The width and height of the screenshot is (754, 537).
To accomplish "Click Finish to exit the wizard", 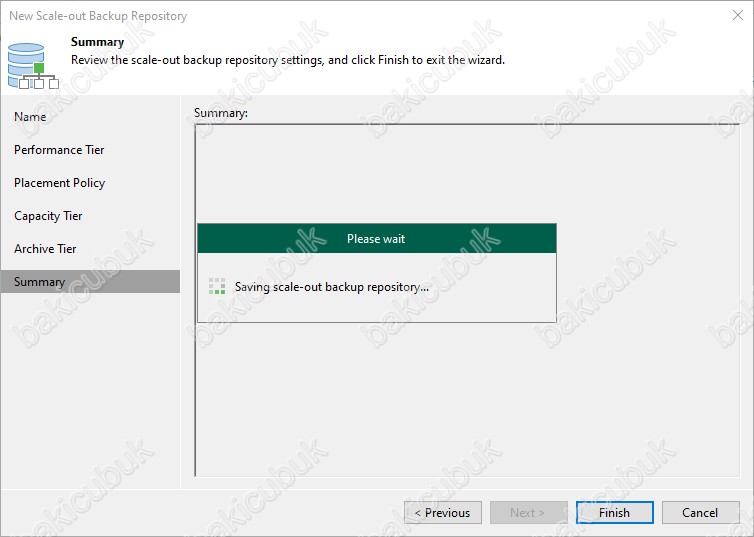I will pyautogui.click(x=615, y=512).
